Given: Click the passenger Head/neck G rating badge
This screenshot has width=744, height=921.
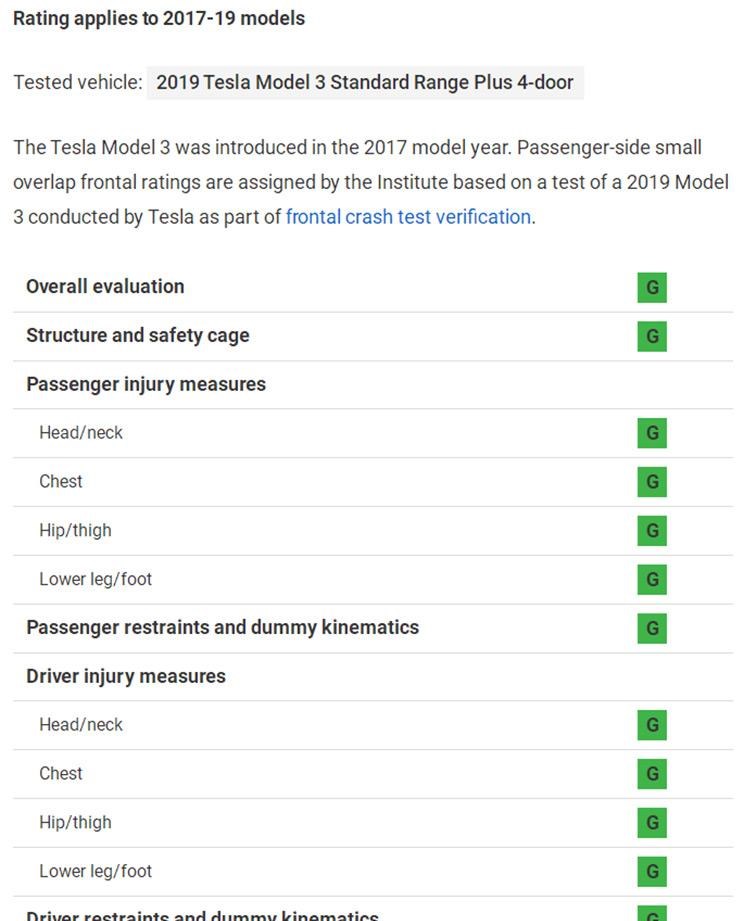Looking at the screenshot, I should (x=652, y=433).
